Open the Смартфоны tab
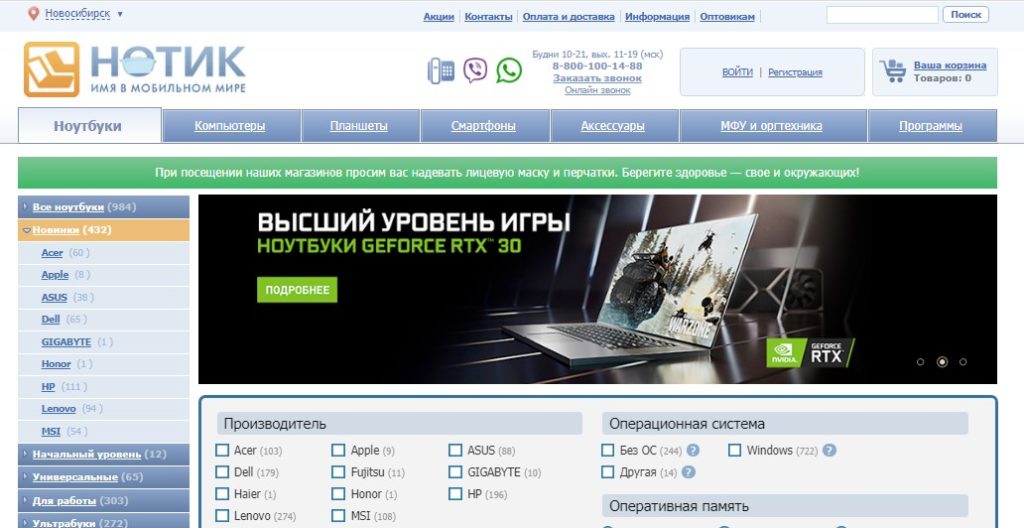 point(484,126)
